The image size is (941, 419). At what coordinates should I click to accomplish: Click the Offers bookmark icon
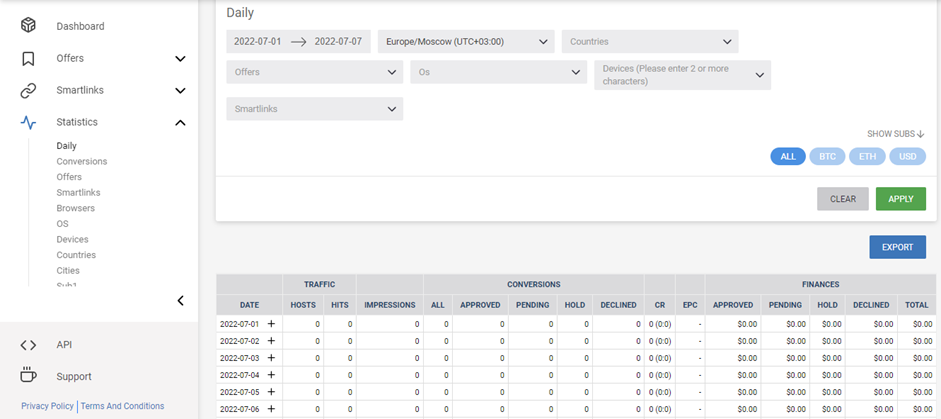click(28, 58)
